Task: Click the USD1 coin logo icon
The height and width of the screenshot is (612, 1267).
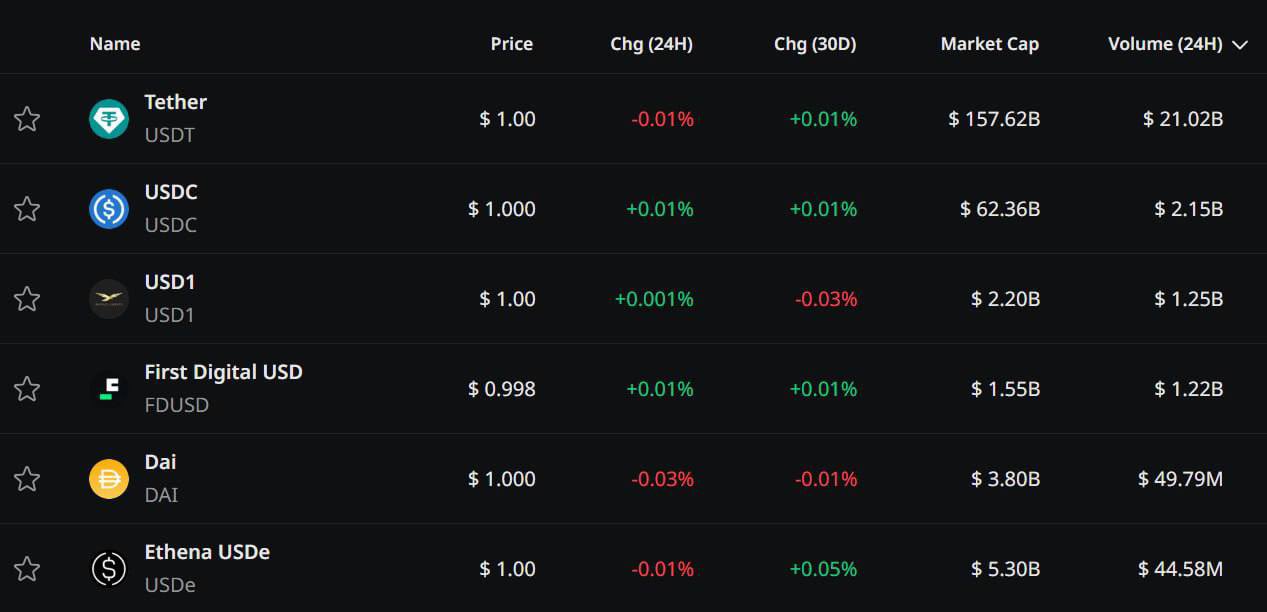Action: coord(109,299)
